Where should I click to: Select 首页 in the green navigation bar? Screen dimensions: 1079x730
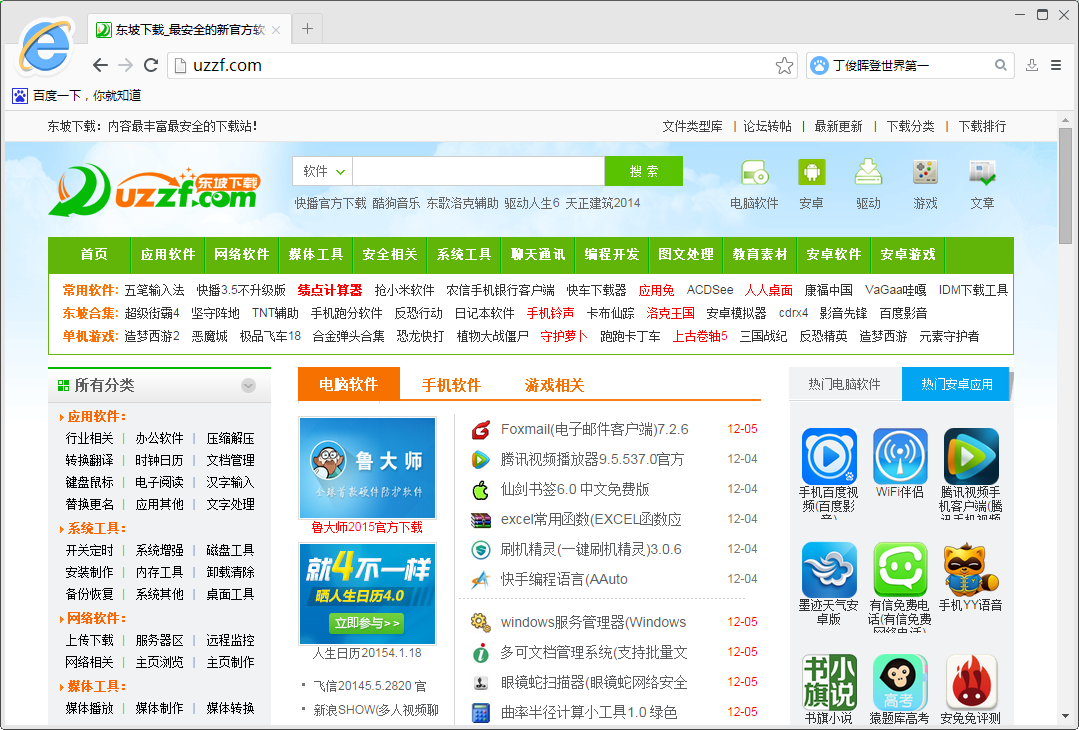click(x=94, y=255)
